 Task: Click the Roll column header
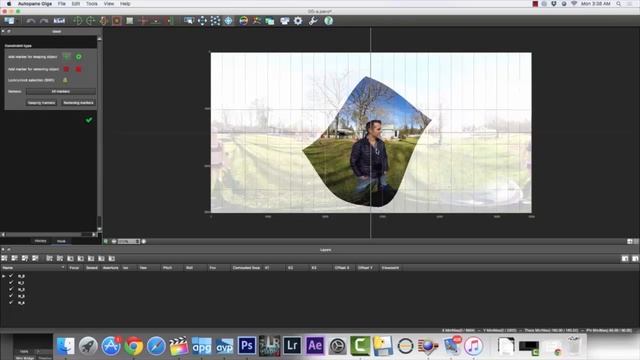[x=189, y=268]
